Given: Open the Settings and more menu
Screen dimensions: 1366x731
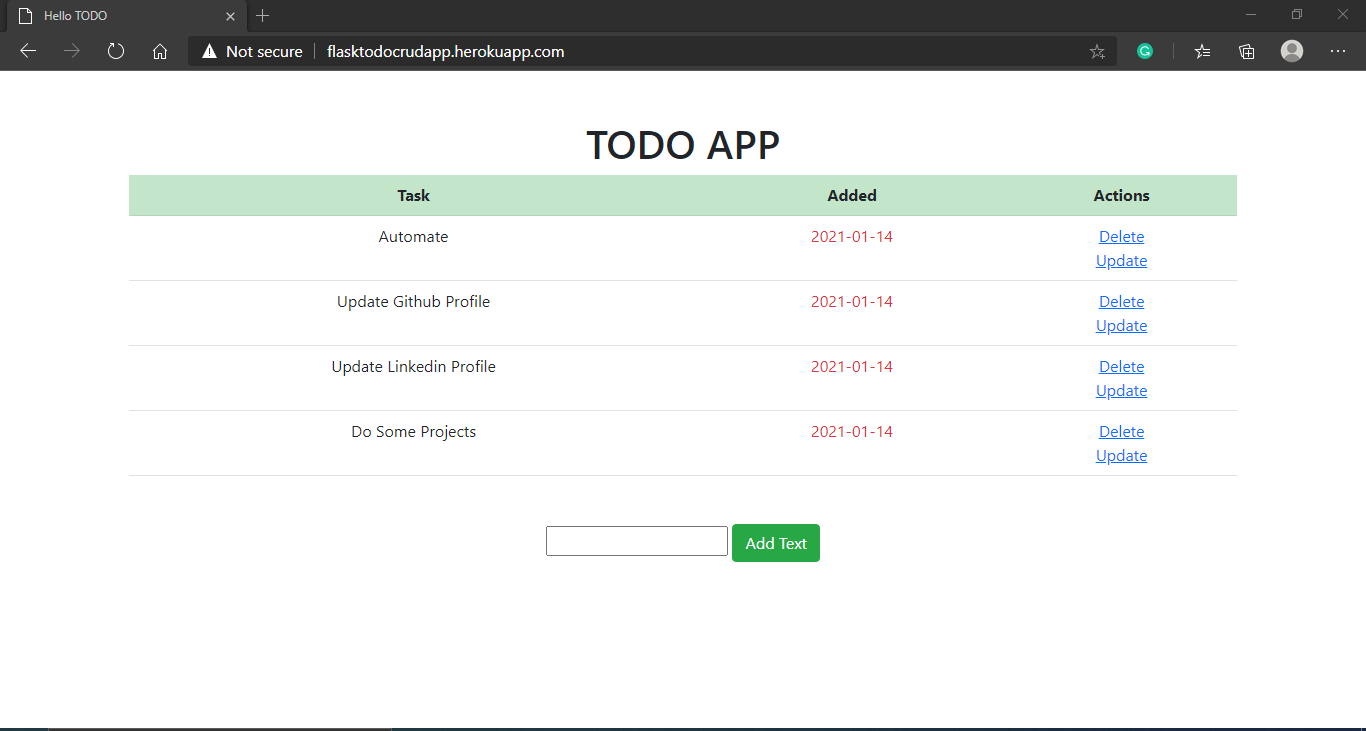Looking at the screenshot, I should pyautogui.click(x=1337, y=51).
